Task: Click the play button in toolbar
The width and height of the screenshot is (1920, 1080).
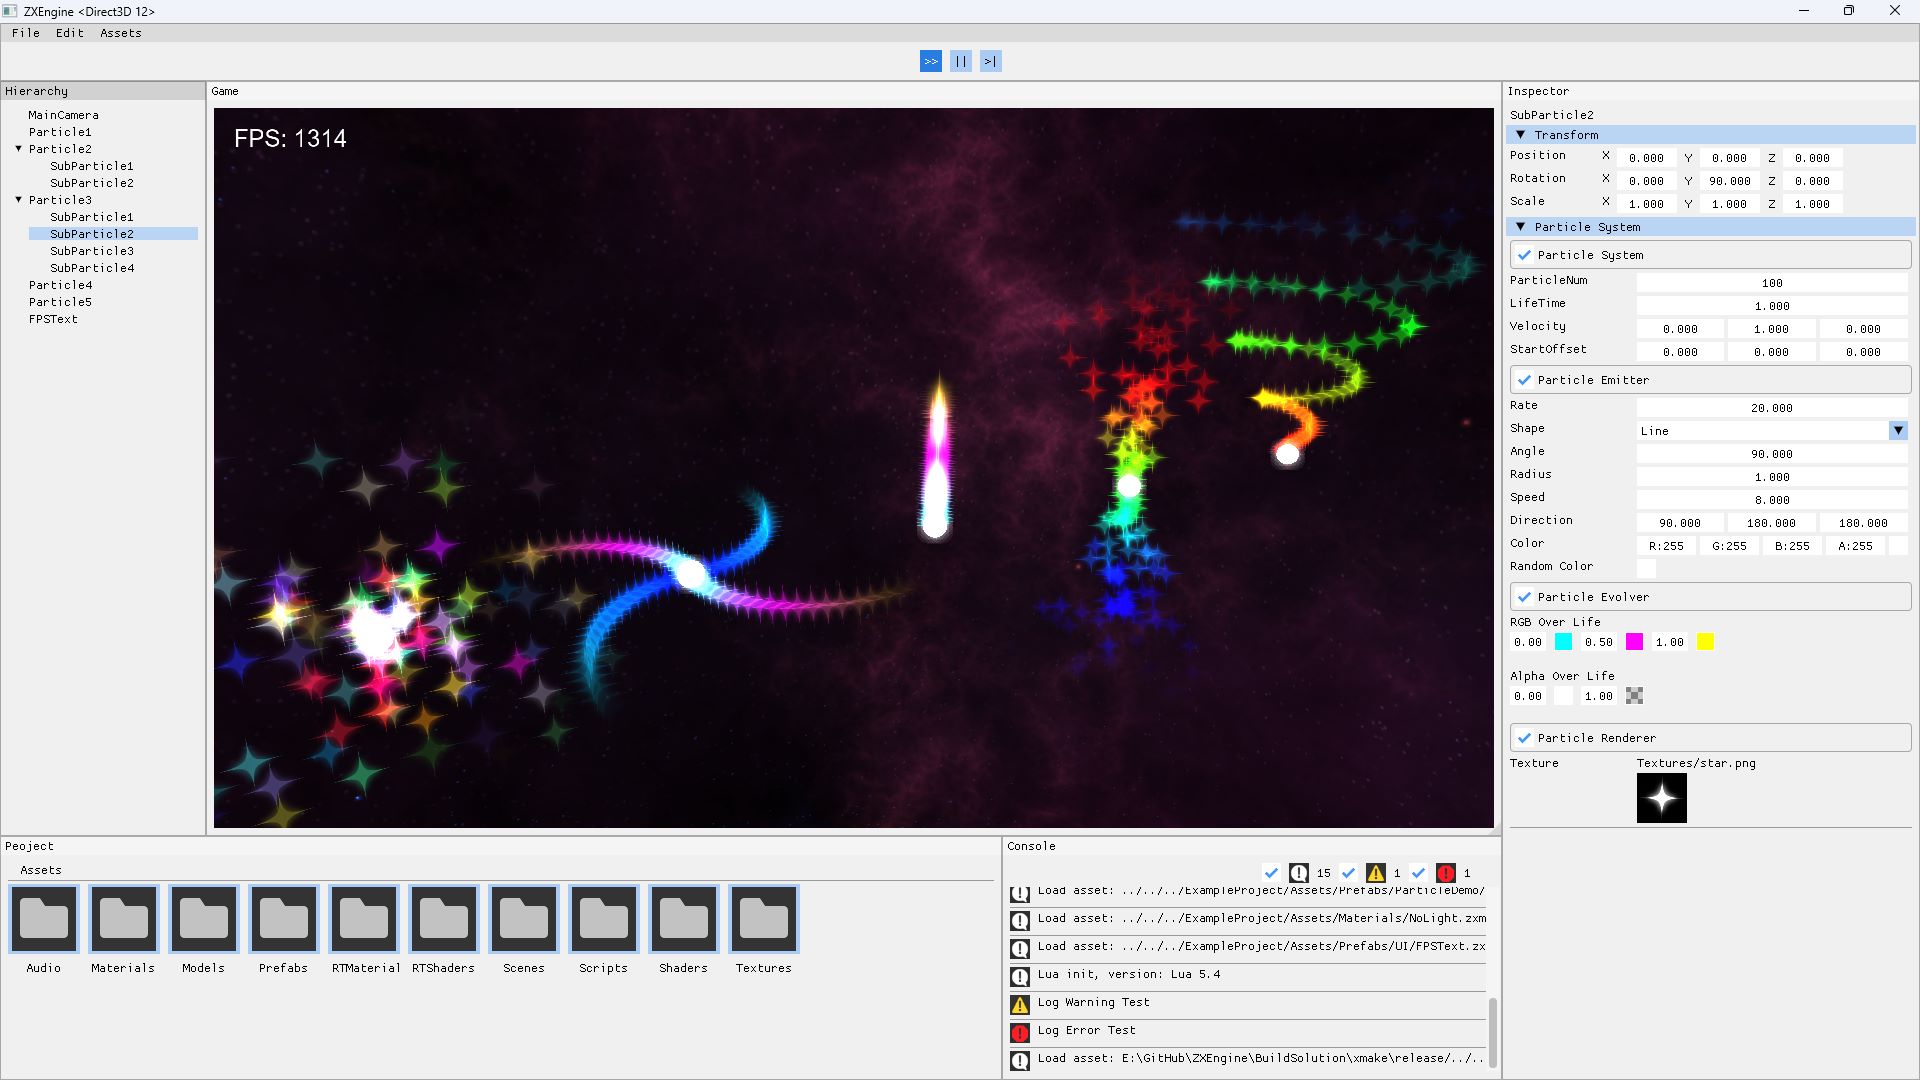Action: coord(930,61)
